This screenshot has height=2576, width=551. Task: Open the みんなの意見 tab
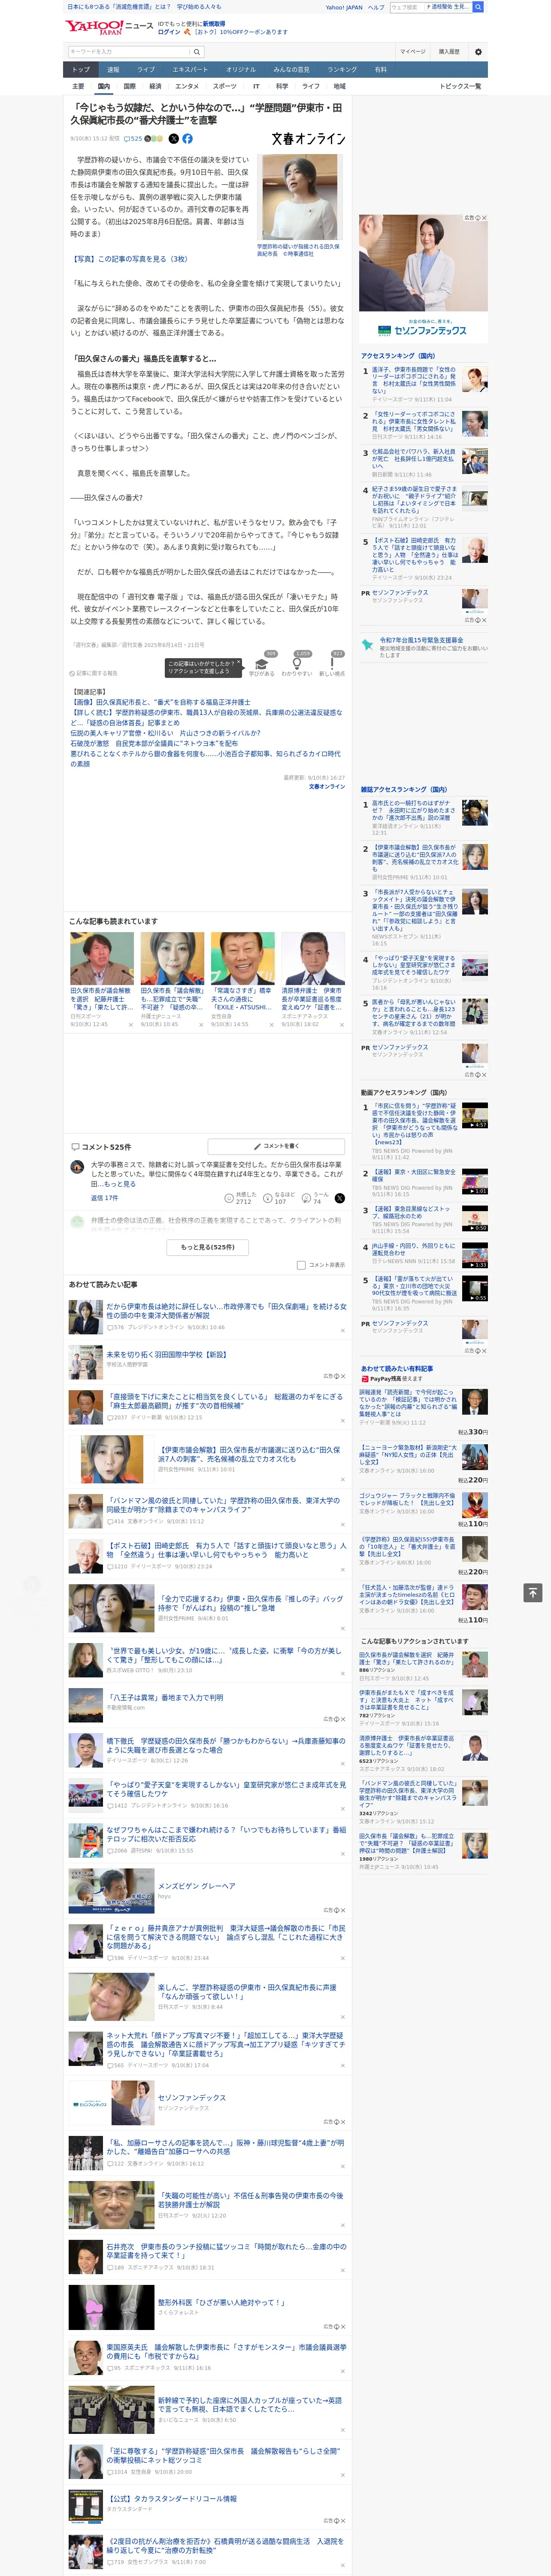[291, 69]
